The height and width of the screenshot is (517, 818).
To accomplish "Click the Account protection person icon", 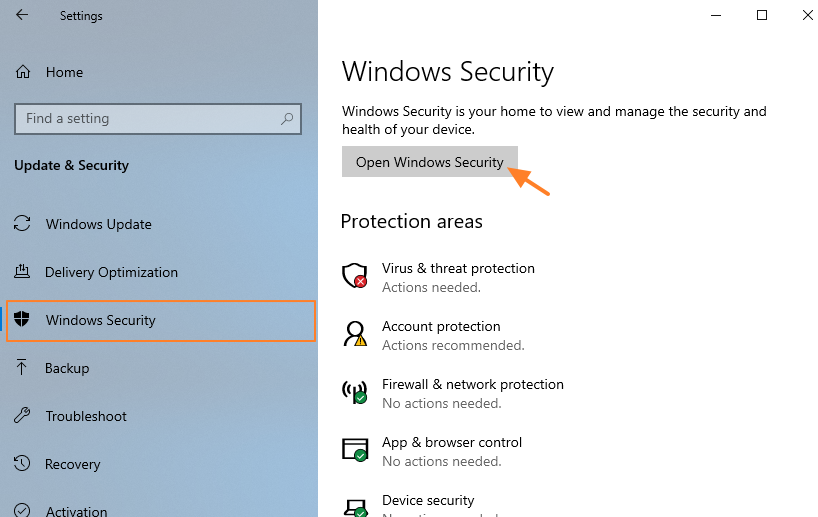I will coord(355,334).
